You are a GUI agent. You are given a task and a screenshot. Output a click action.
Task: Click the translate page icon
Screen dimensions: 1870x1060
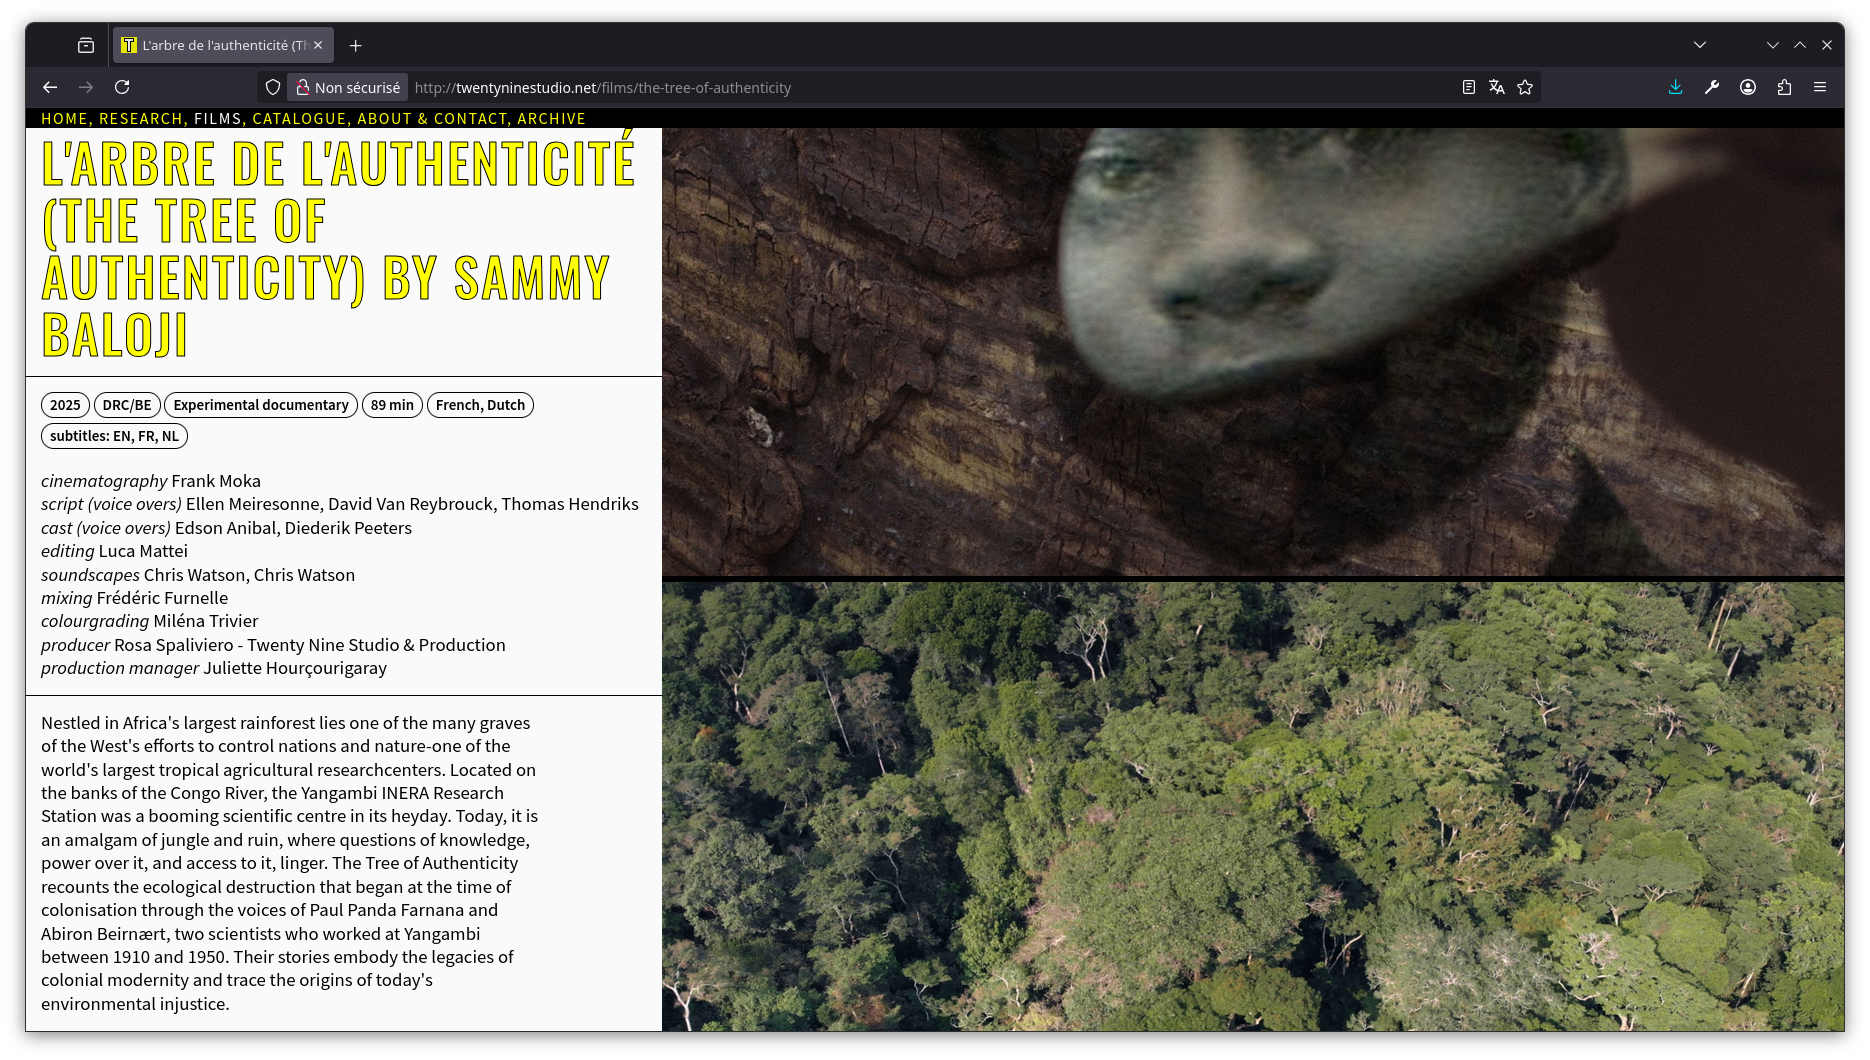1496,88
